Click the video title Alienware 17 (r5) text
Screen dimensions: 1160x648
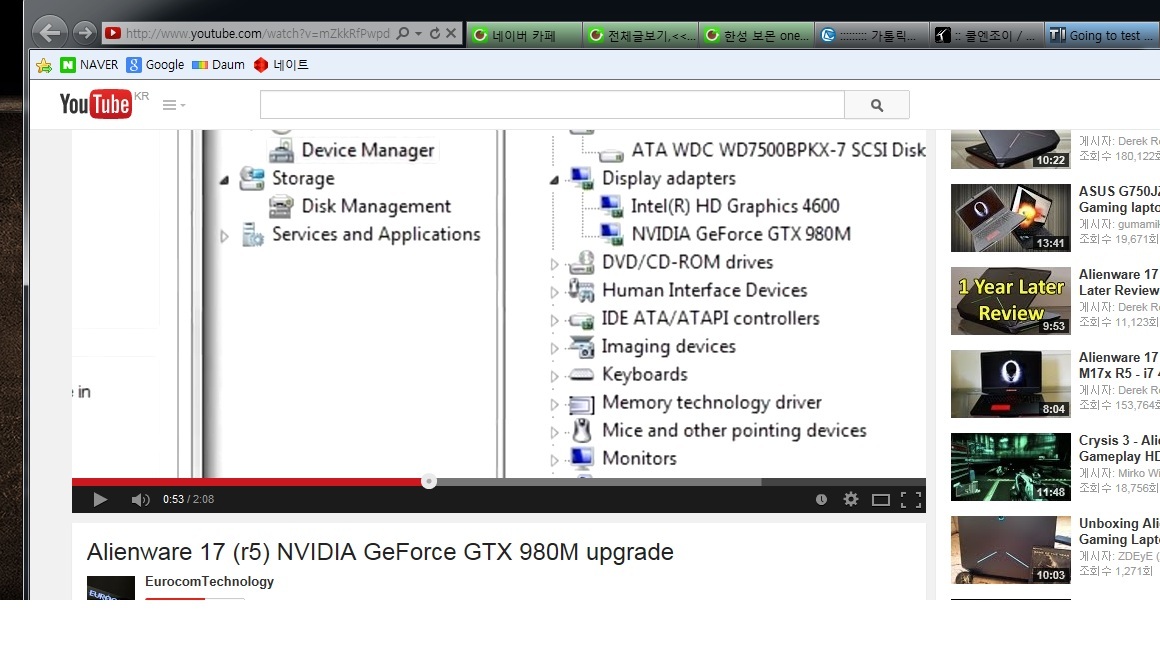380,552
